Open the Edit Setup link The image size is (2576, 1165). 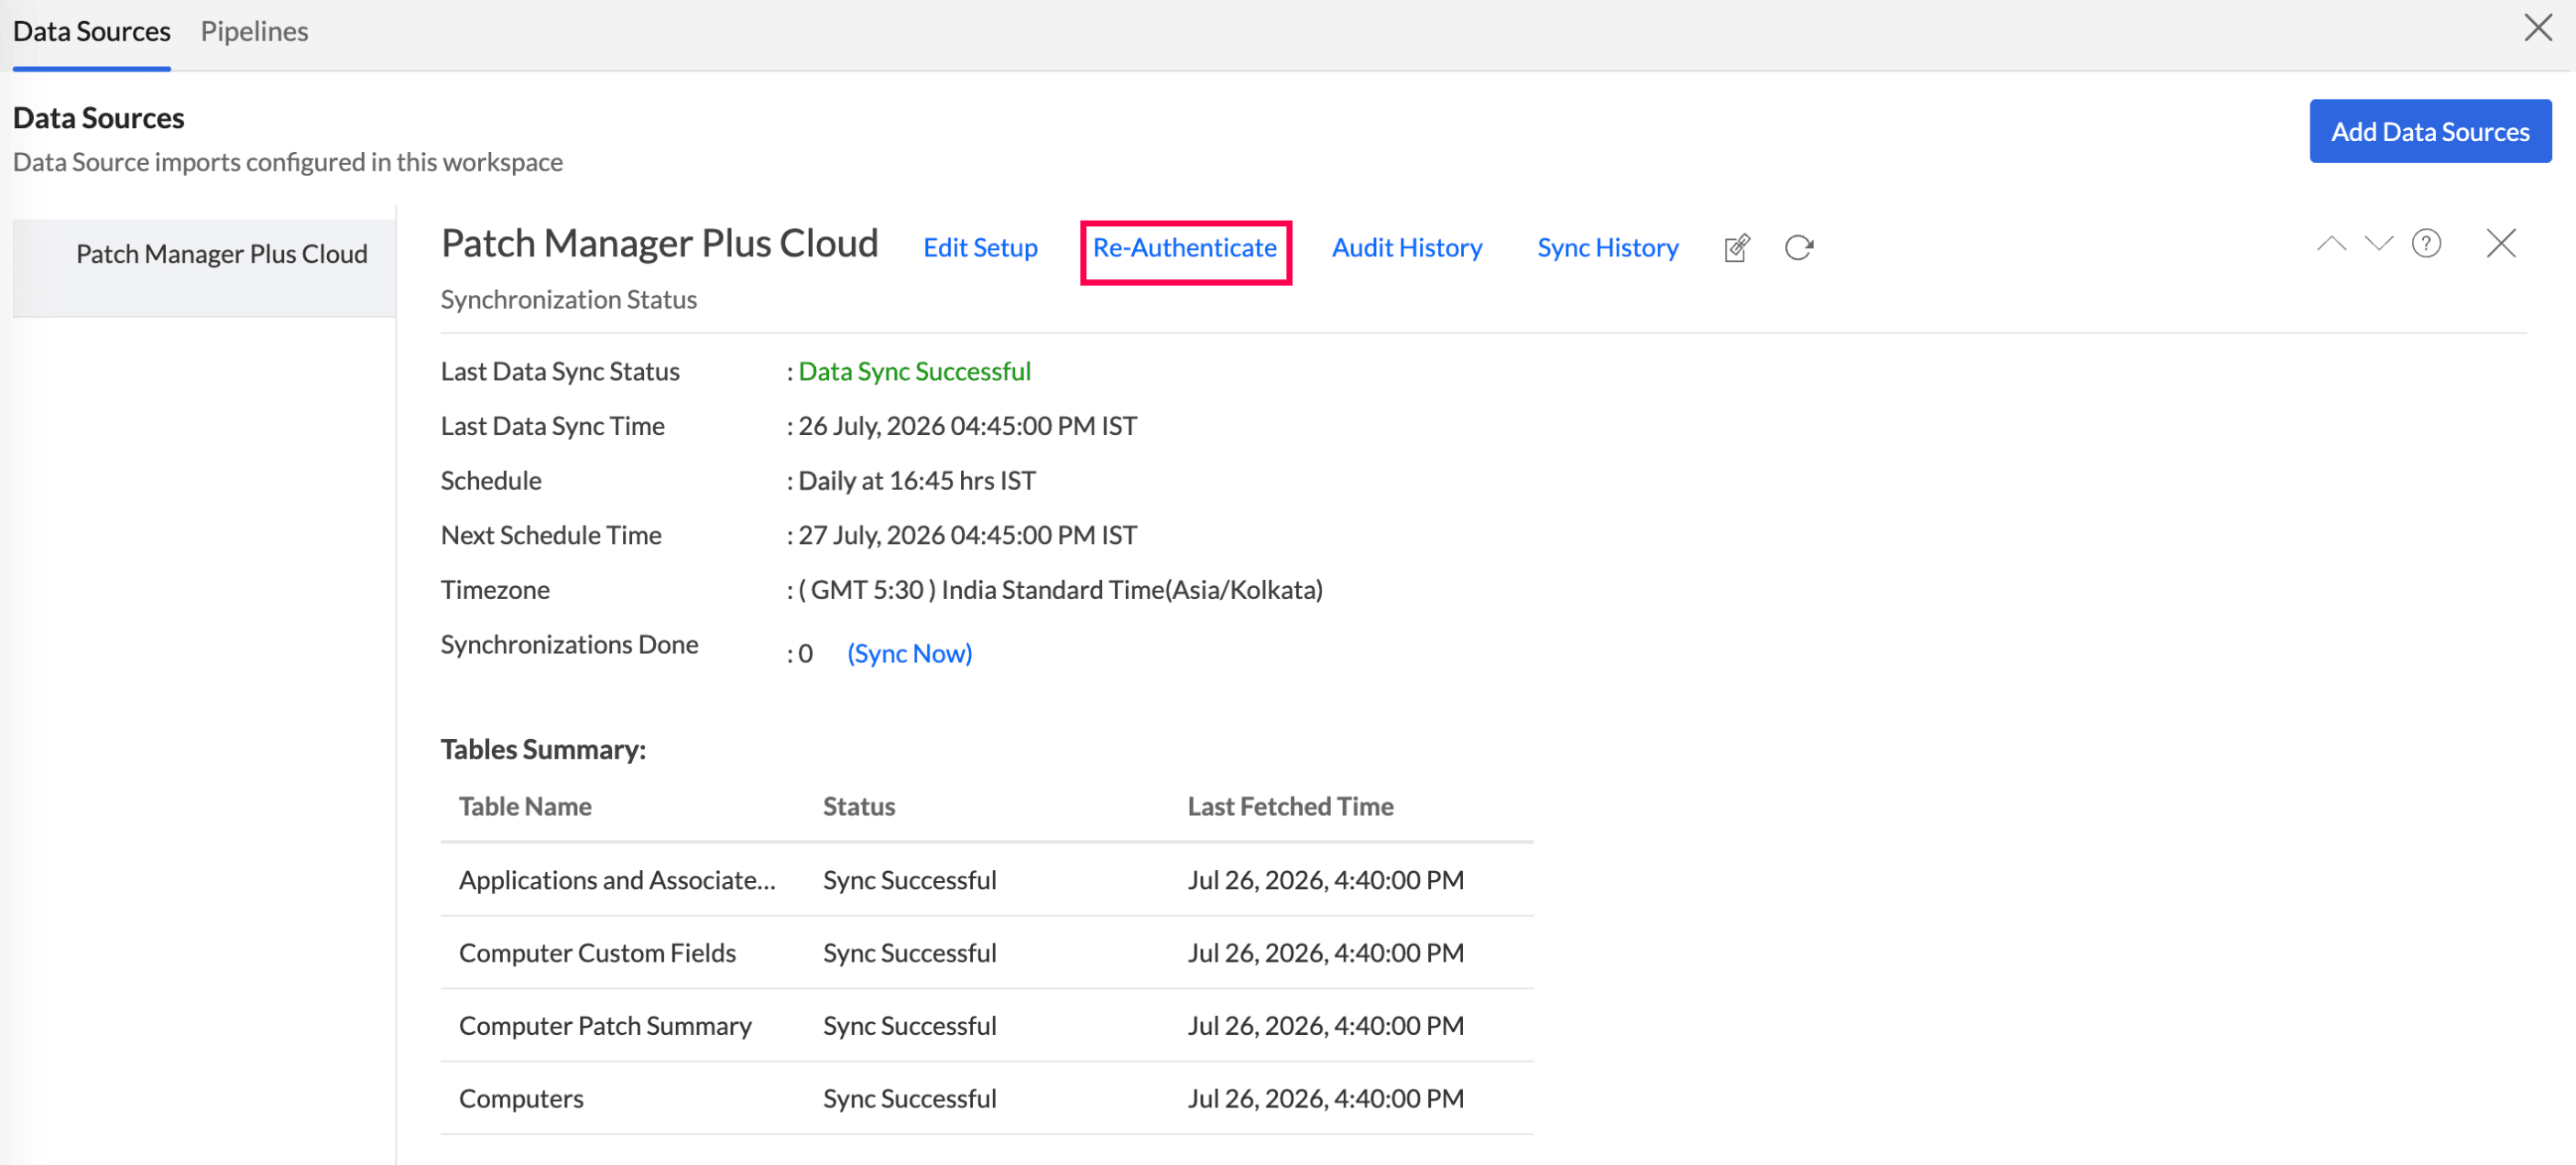[980, 247]
